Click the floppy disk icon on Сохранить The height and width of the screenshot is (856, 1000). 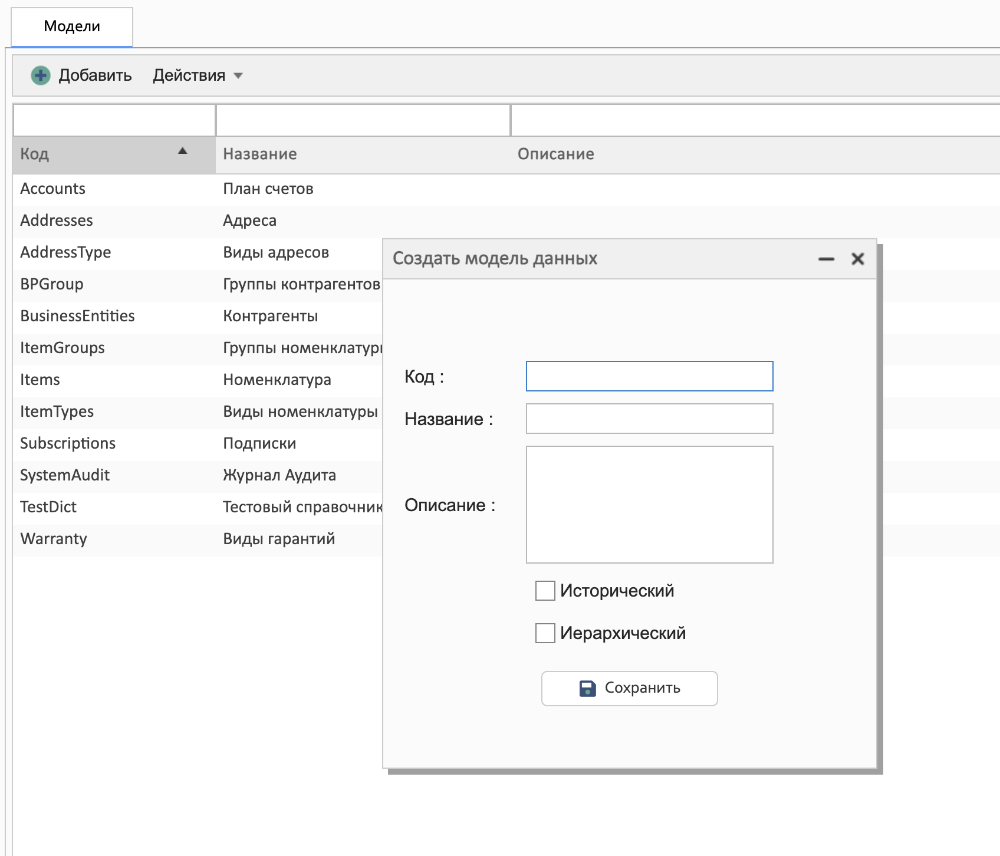coord(588,688)
